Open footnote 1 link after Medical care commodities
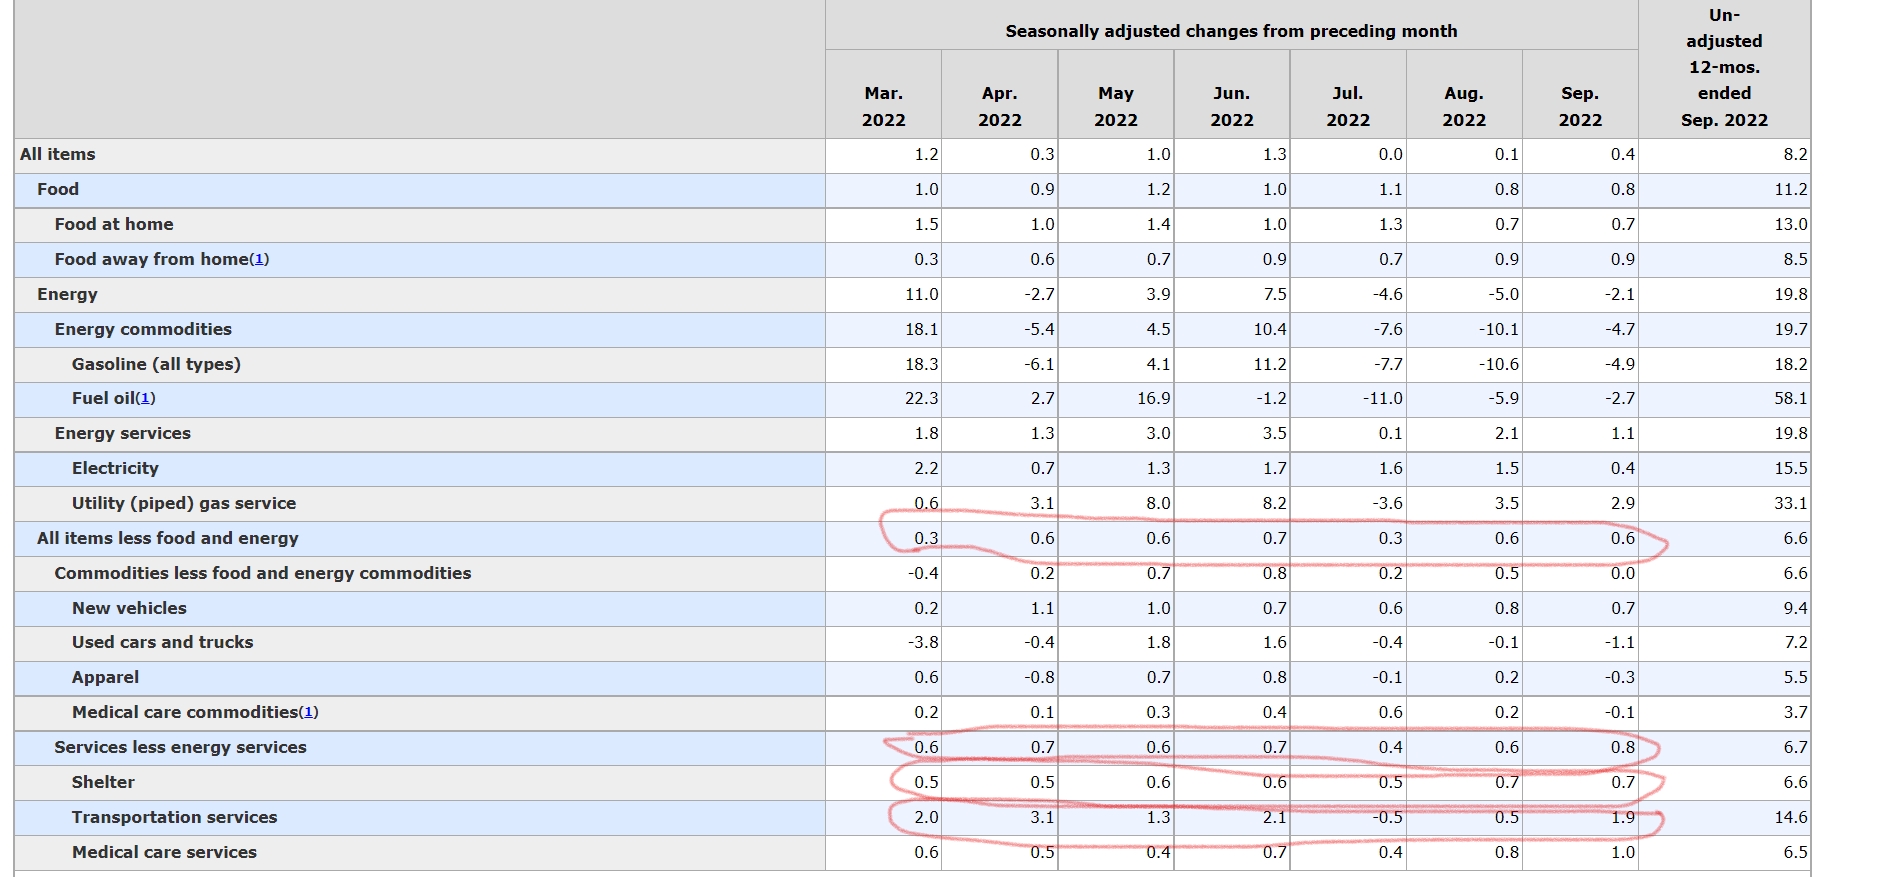1878x877 pixels. point(308,713)
